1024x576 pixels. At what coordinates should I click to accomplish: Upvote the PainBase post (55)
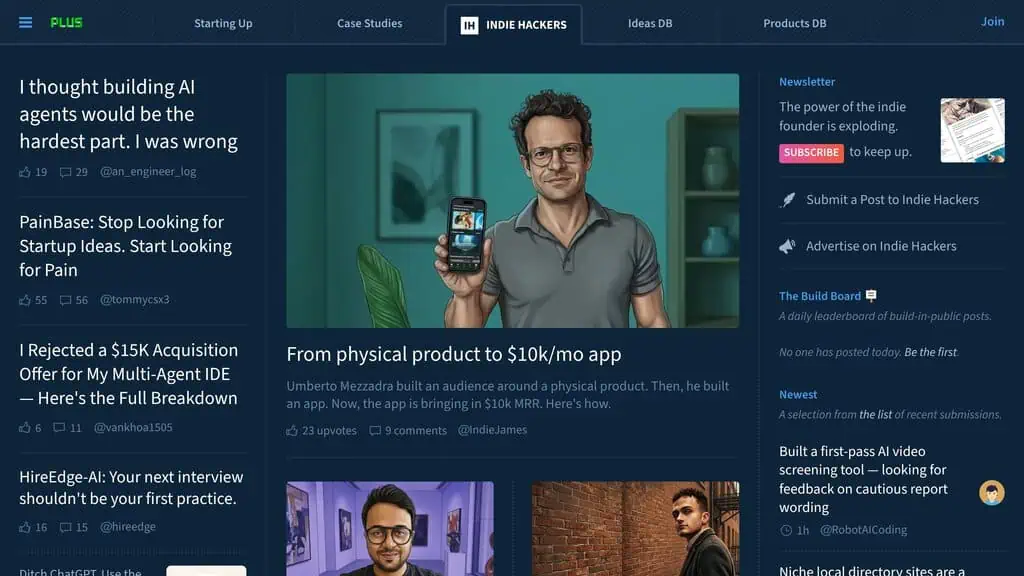[x=25, y=300]
